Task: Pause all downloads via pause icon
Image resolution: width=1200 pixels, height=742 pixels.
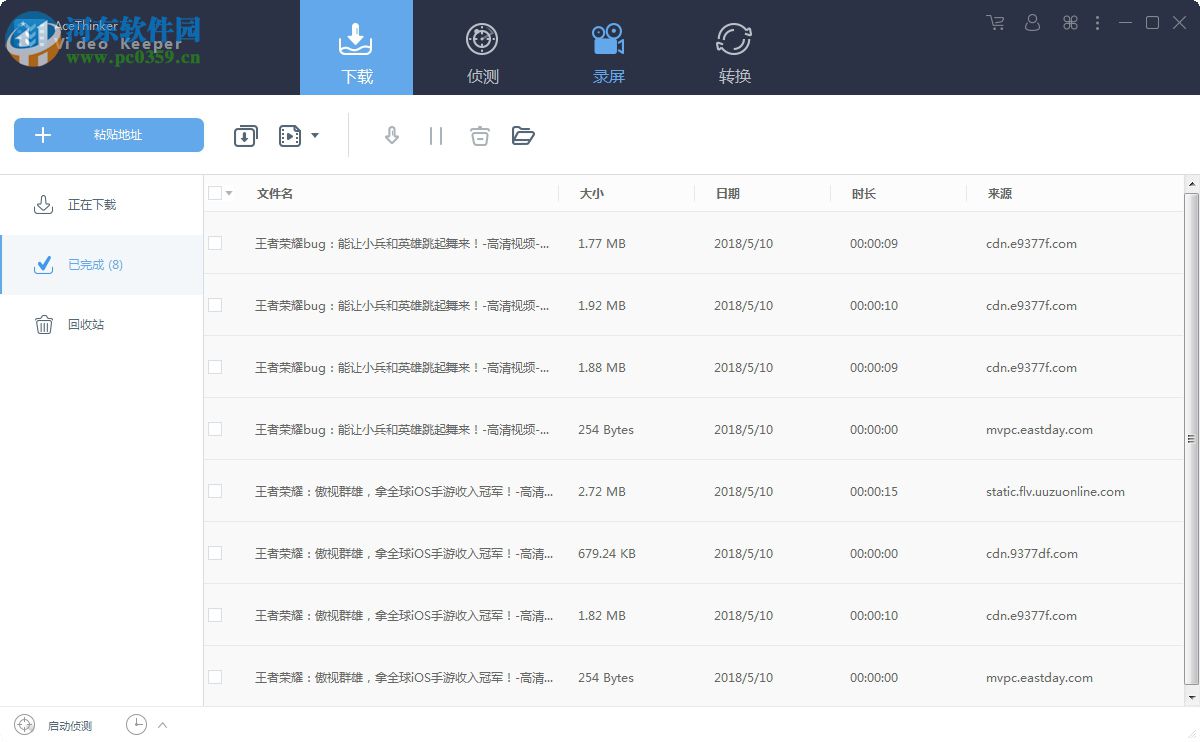Action: point(435,135)
